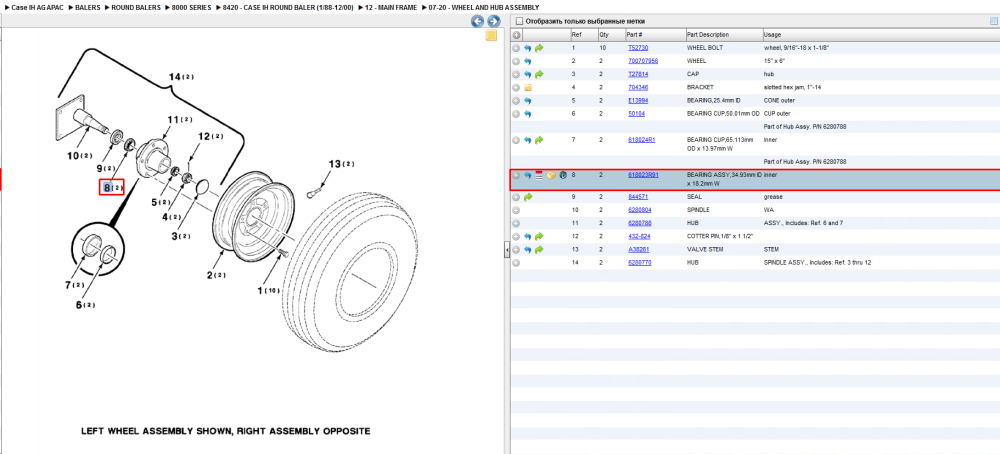Click 'SPINDLE' description cell

pyautogui.click(x=696, y=210)
